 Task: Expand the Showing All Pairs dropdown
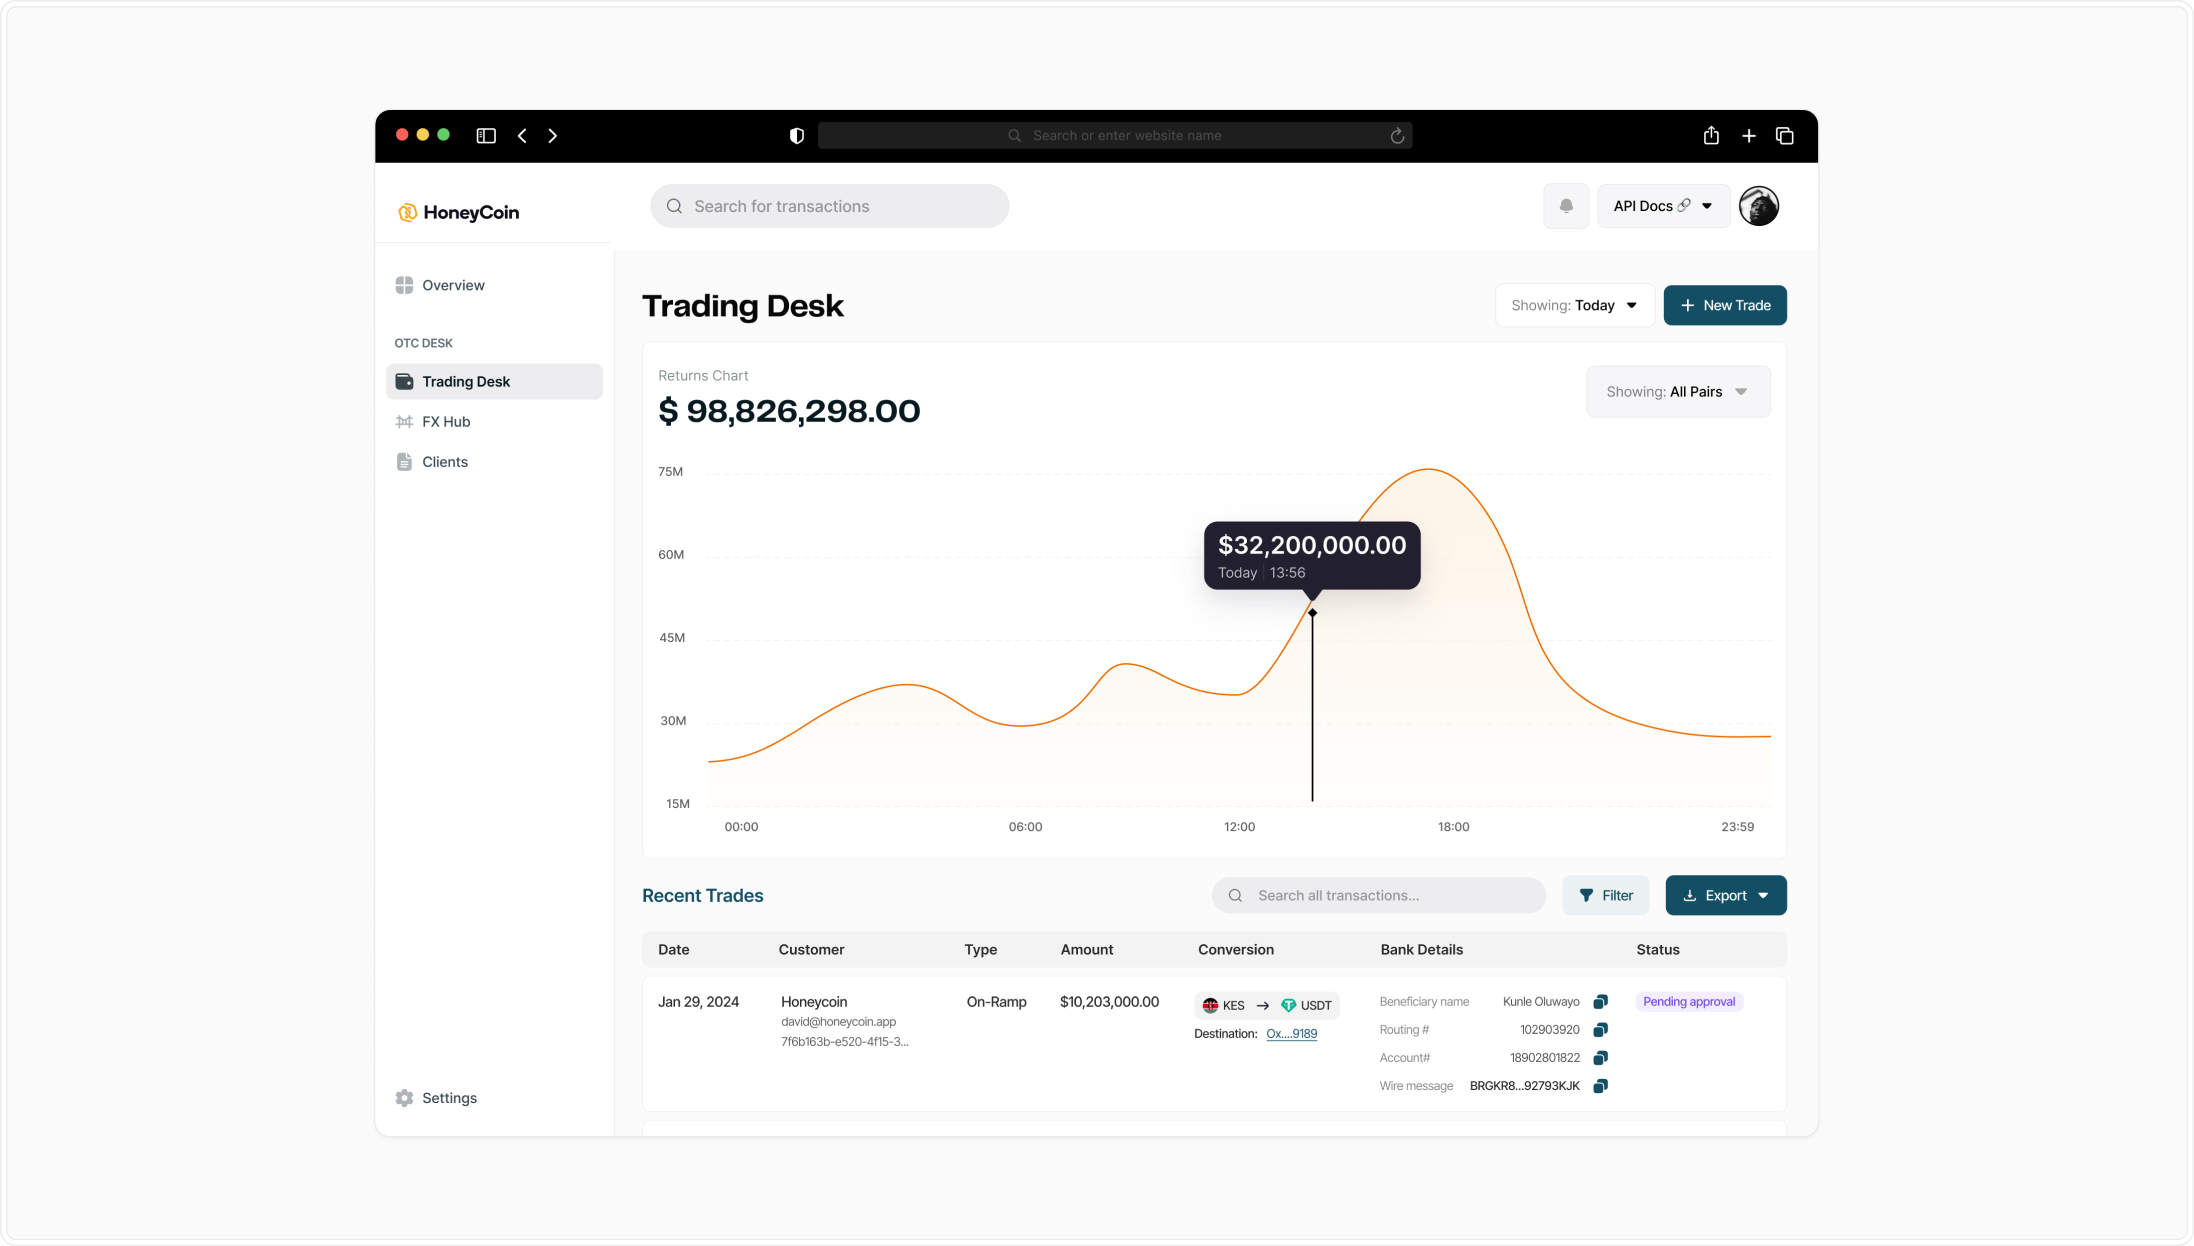[x=1677, y=392]
